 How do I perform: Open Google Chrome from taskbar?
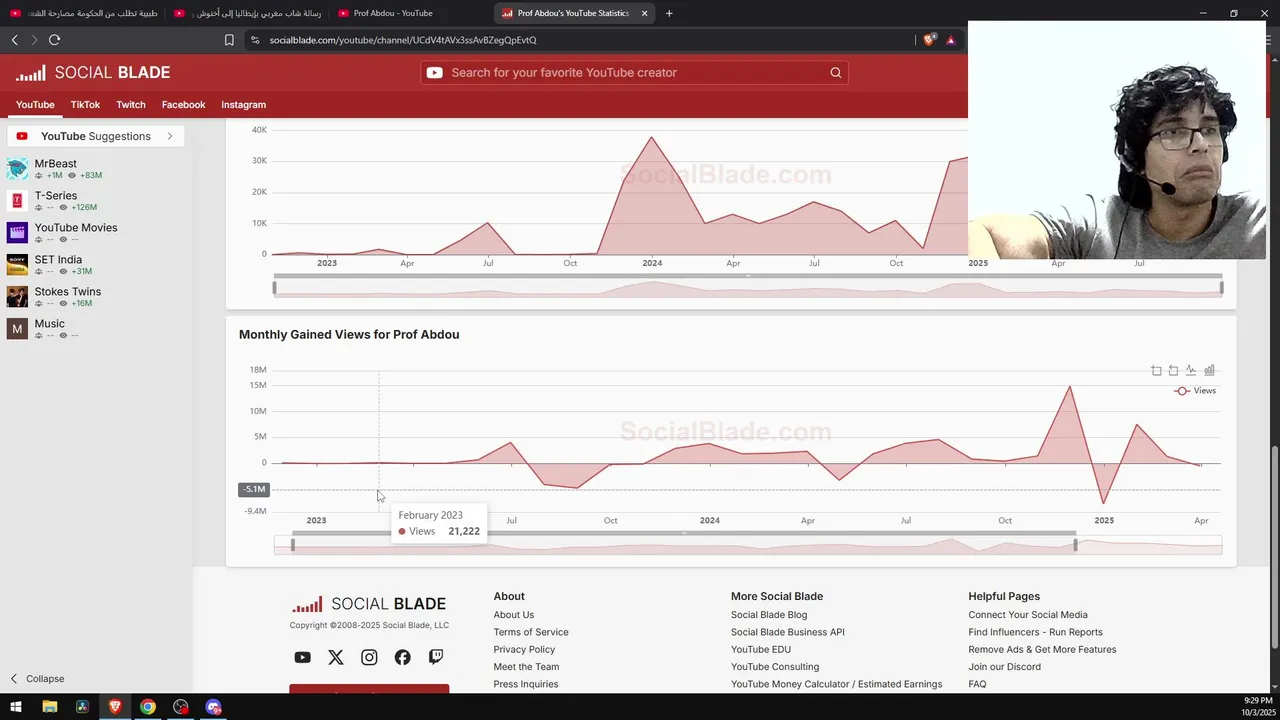click(x=148, y=707)
